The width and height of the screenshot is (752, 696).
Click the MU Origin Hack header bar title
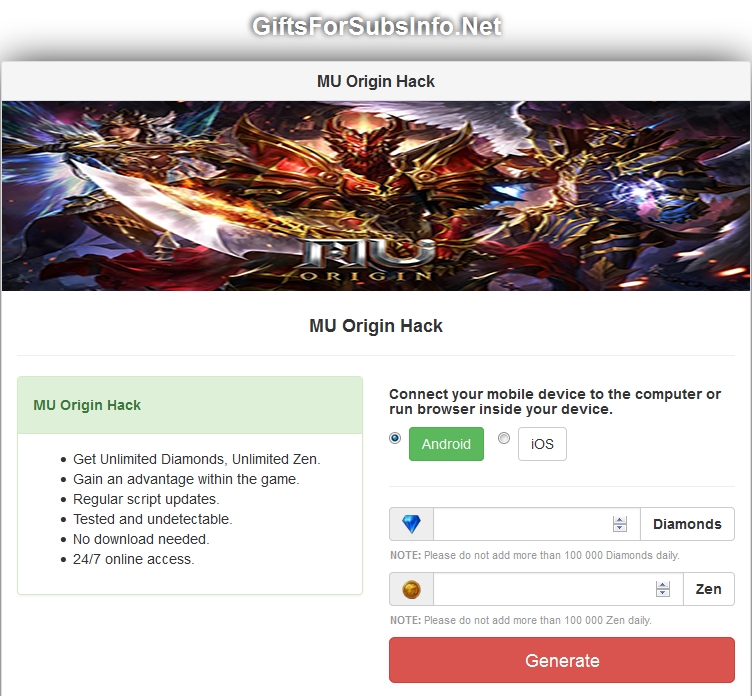pos(376,82)
